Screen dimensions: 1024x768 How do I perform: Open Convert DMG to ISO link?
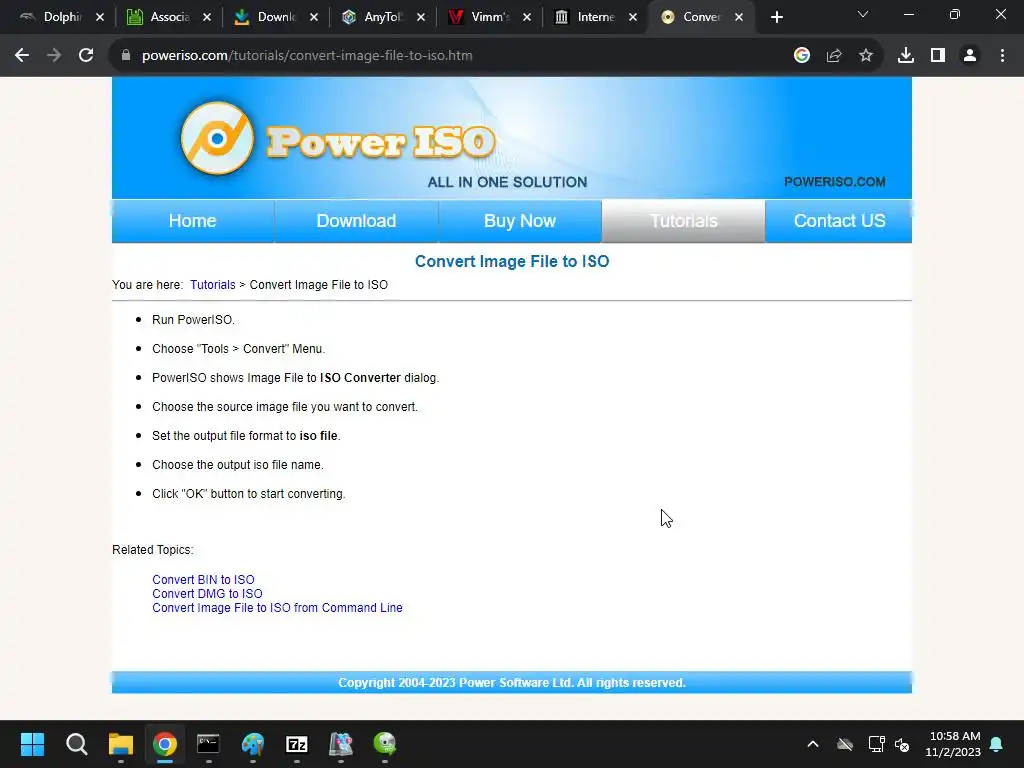tap(207, 594)
